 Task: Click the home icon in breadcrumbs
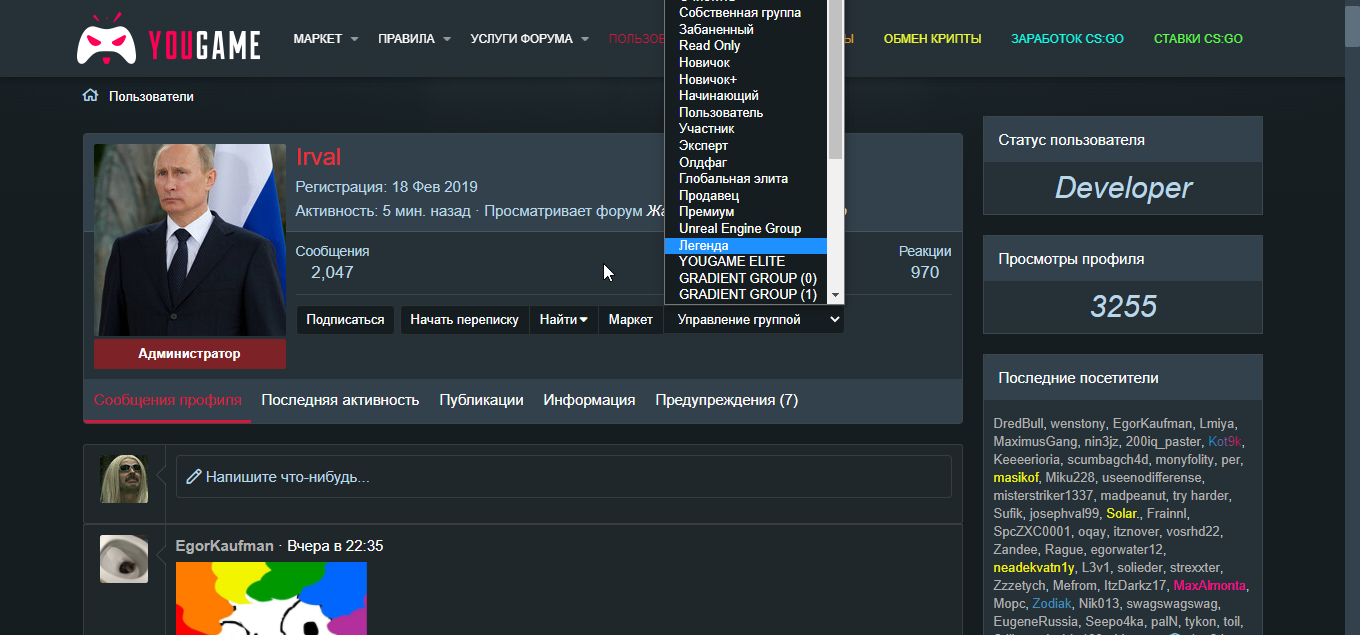pyautogui.click(x=90, y=96)
